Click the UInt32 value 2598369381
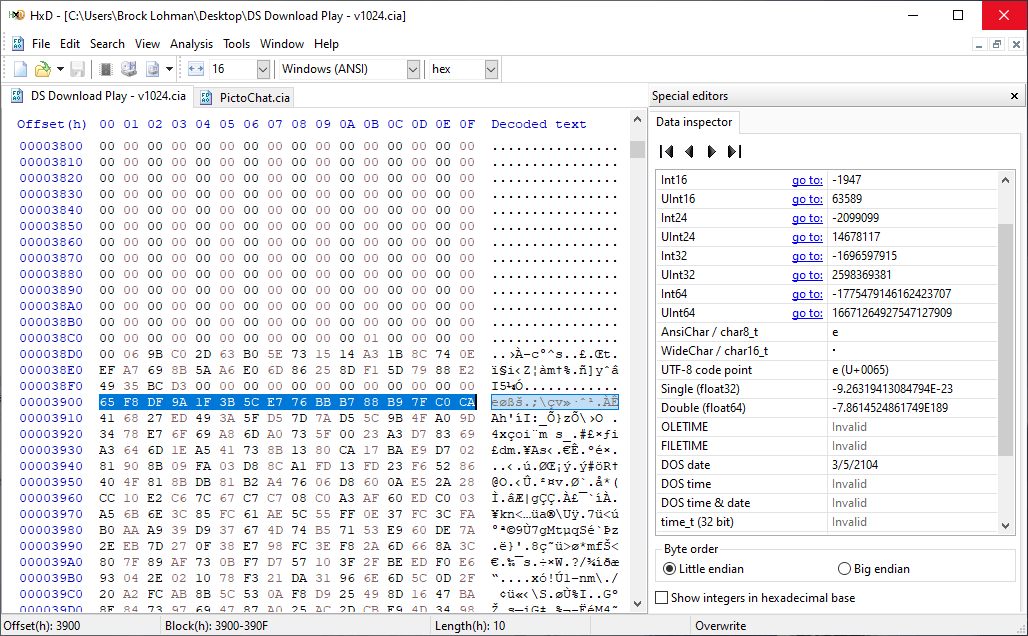This screenshot has width=1028, height=636. point(861,275)
